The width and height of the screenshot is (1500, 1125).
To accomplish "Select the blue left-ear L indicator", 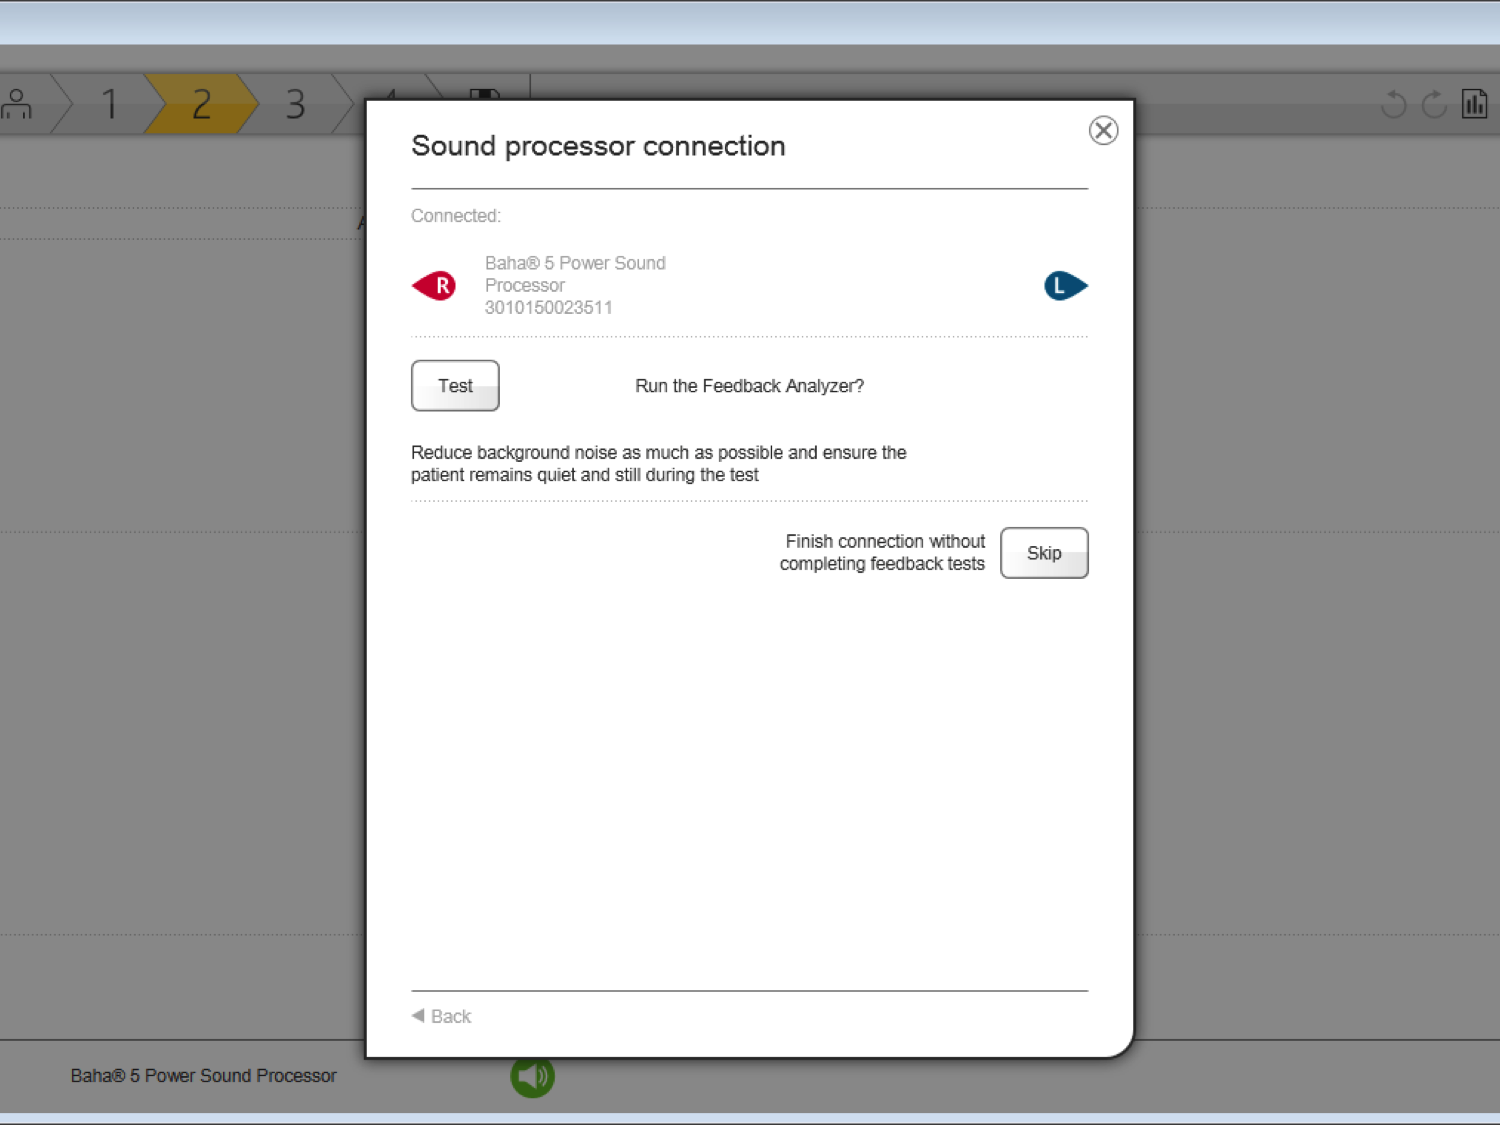I will pos(1066,286).
